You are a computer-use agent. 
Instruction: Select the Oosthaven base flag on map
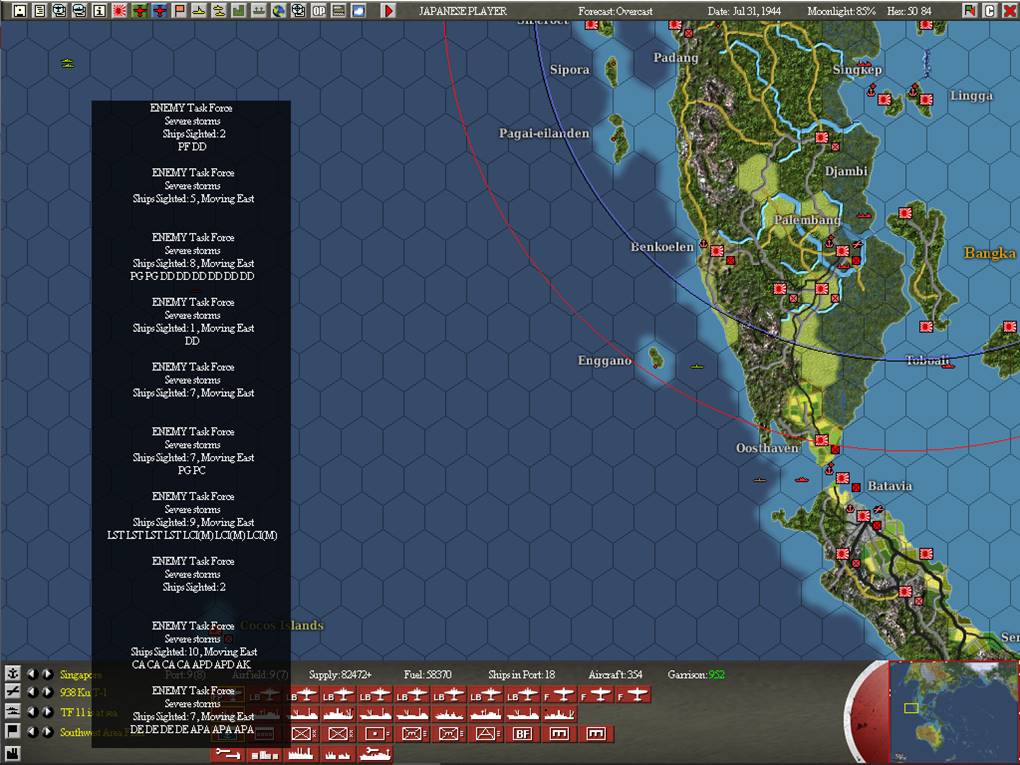pos(822,440)
